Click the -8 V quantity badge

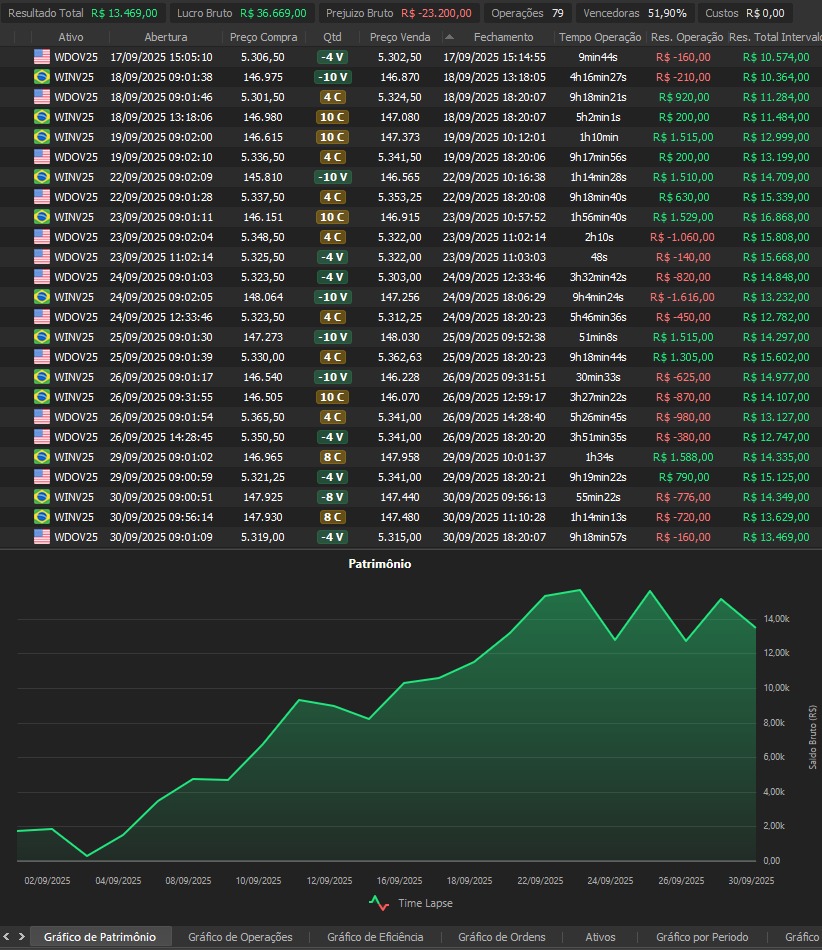[x=332, y=497]
